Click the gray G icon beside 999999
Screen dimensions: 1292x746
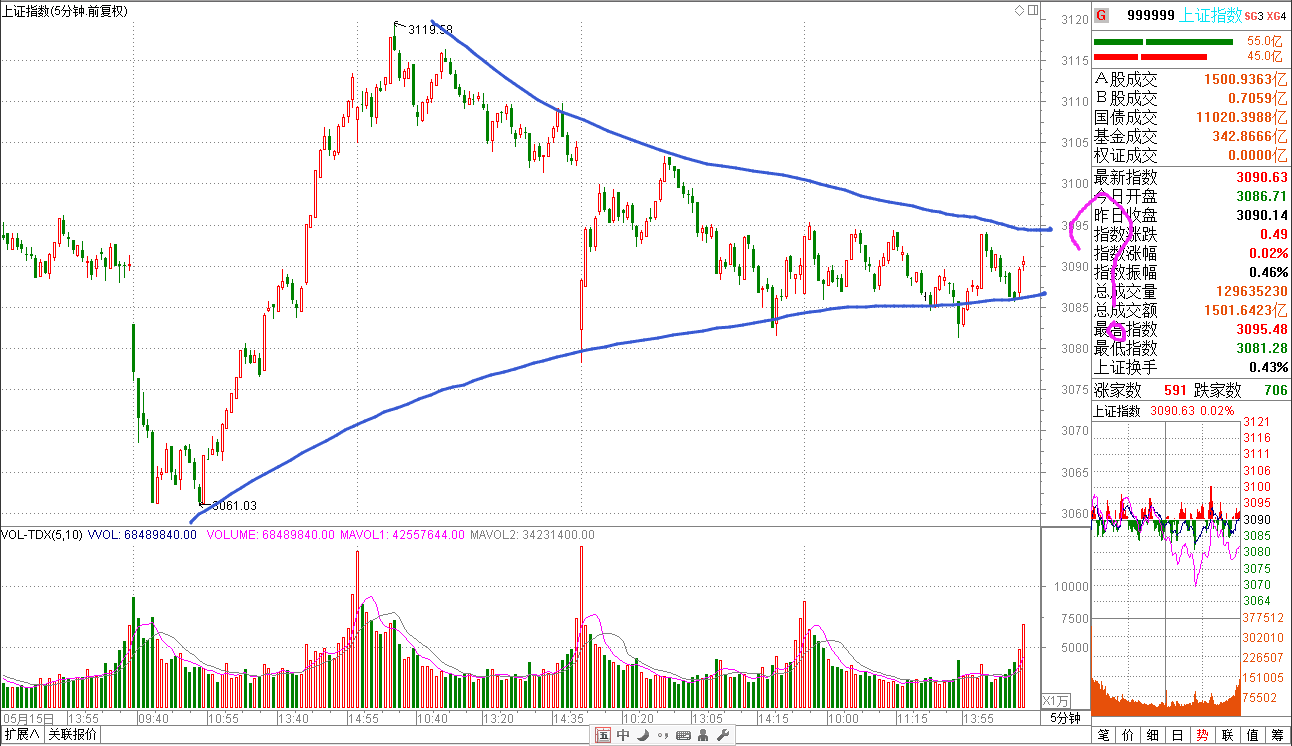[1101, 15]
